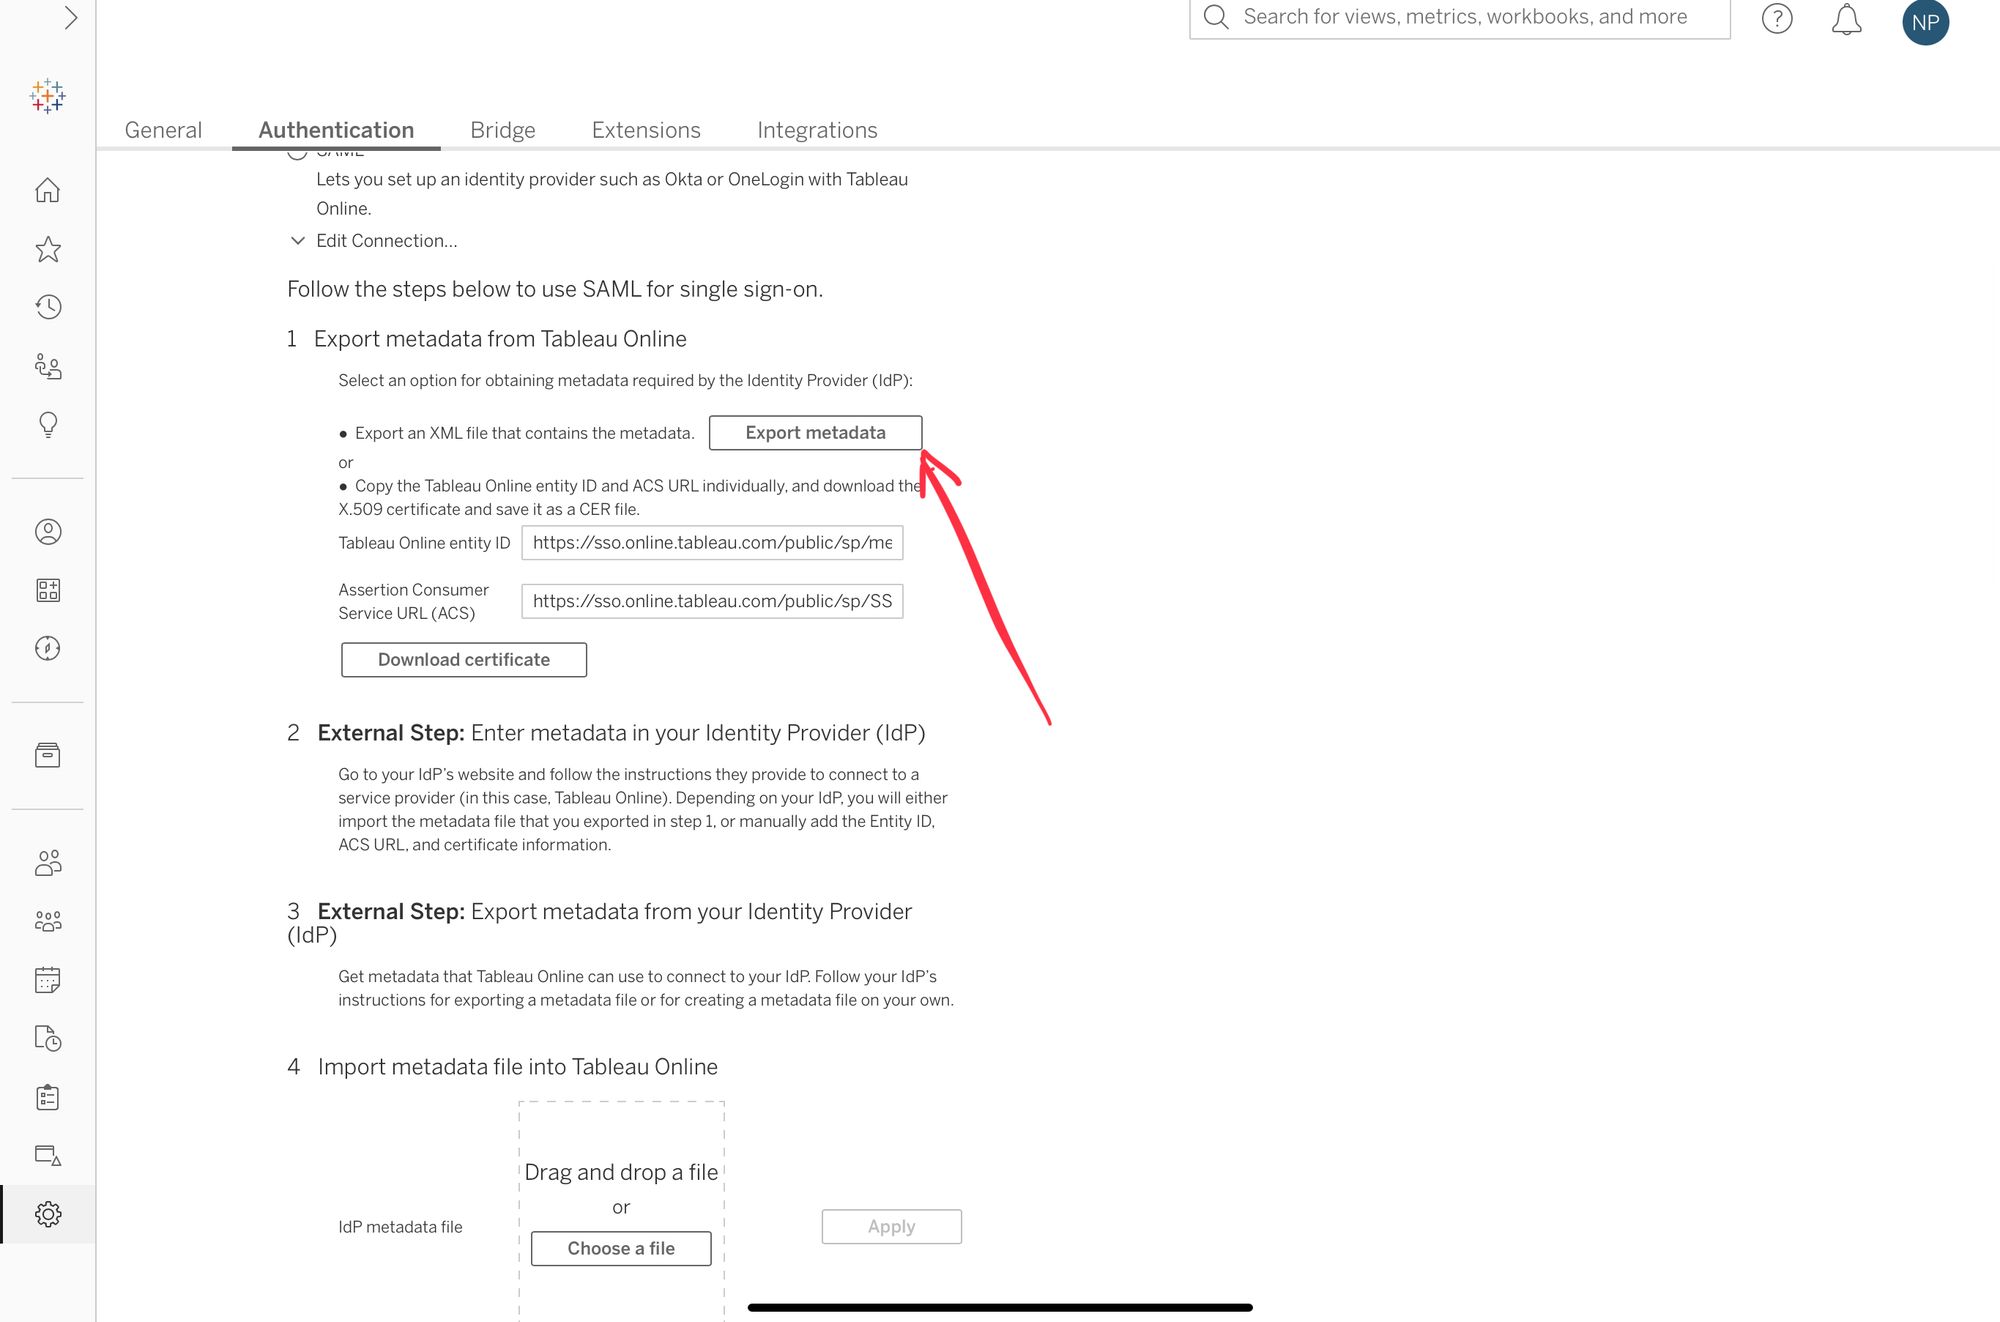The width and height of the screenshot is (2000, 1322).
Task: Open Shared with Me icon
Action: point(48,366)
